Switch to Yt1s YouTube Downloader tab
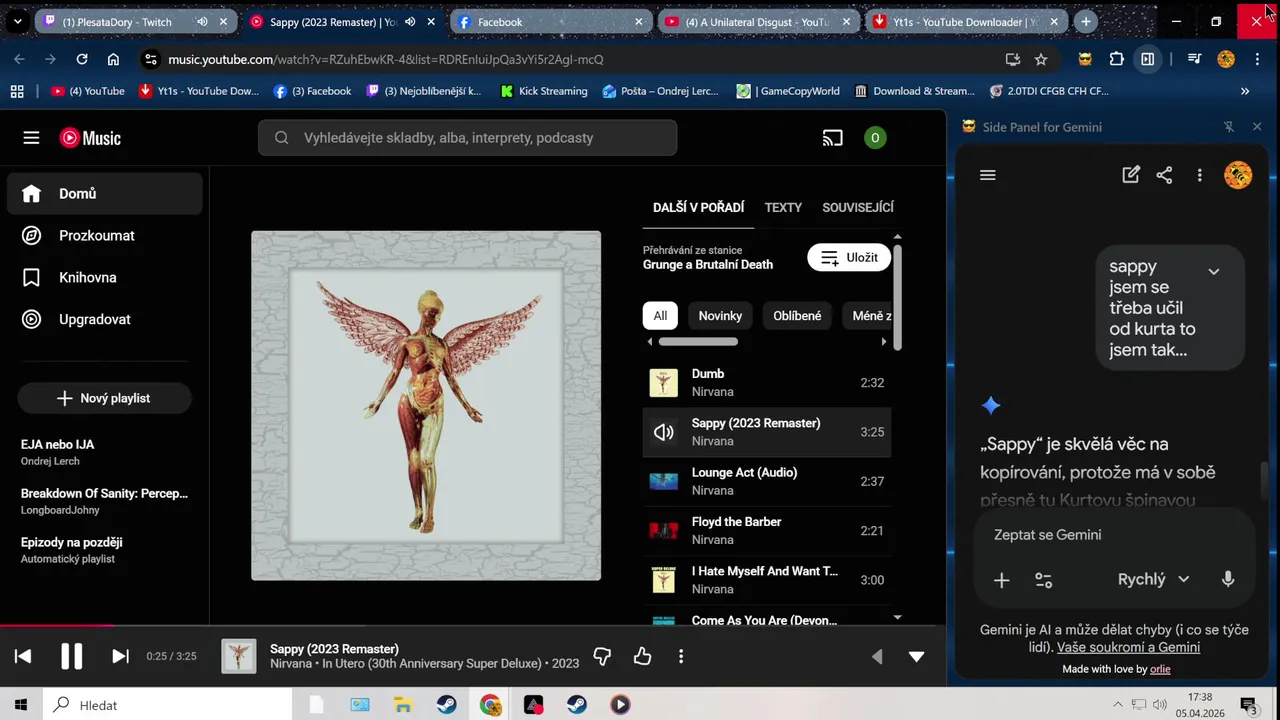This screenshot has height=720, width=1280. (x=965, y=22)
